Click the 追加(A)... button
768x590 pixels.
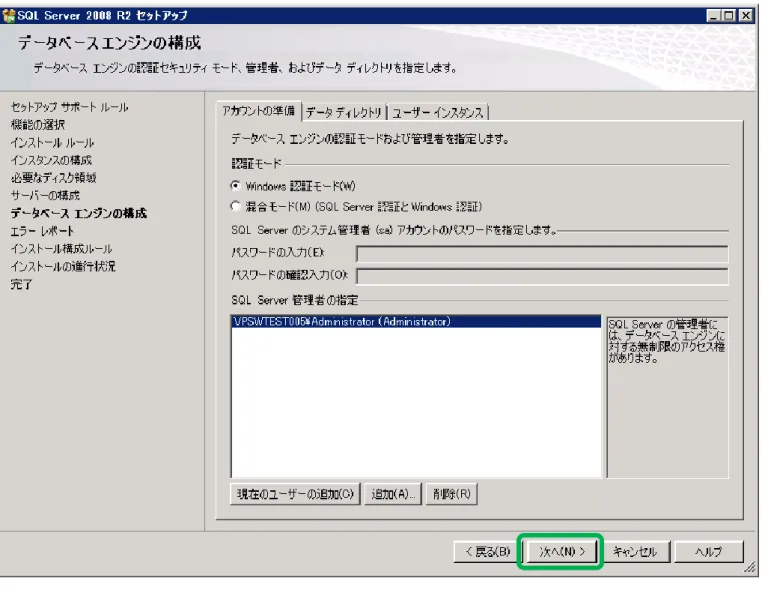tap(393, 494)
